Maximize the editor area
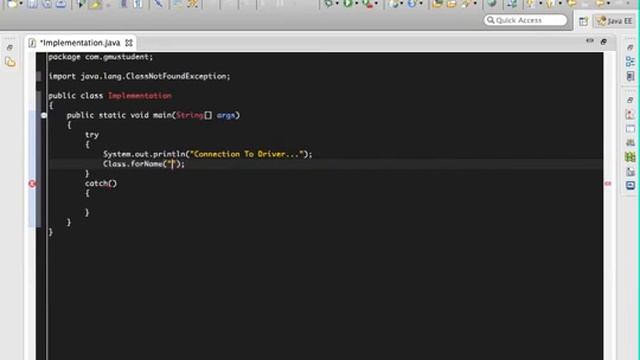This screenshot has width=640, height=360. pos(604,41)
